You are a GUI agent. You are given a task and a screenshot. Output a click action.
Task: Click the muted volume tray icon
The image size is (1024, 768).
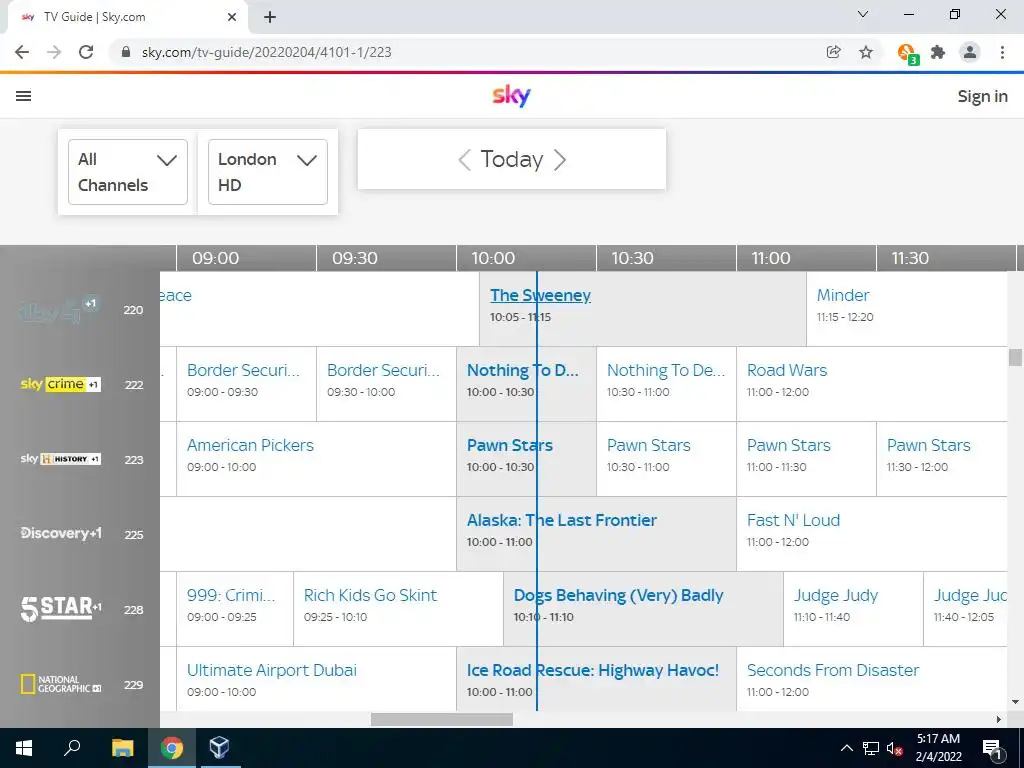[x=894, y=749]
